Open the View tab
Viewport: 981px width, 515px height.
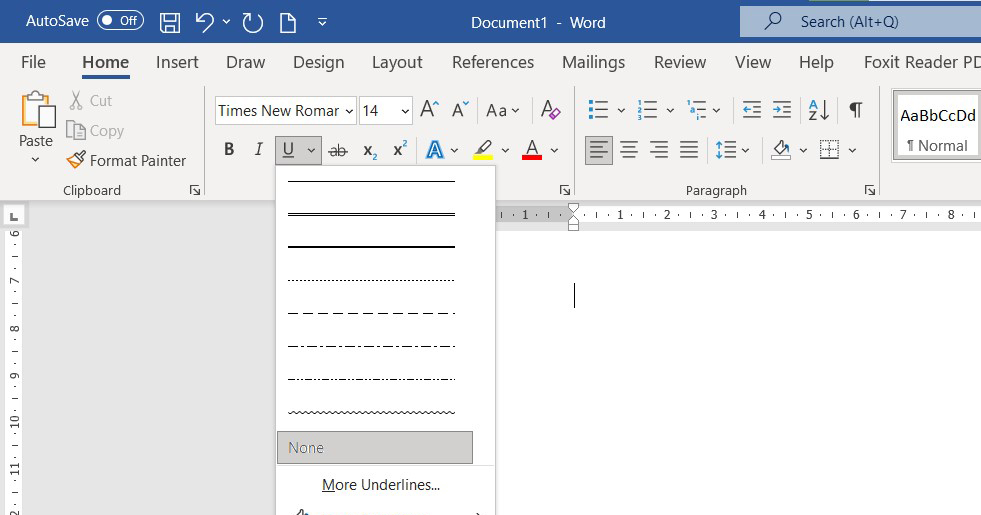[753, 62]
